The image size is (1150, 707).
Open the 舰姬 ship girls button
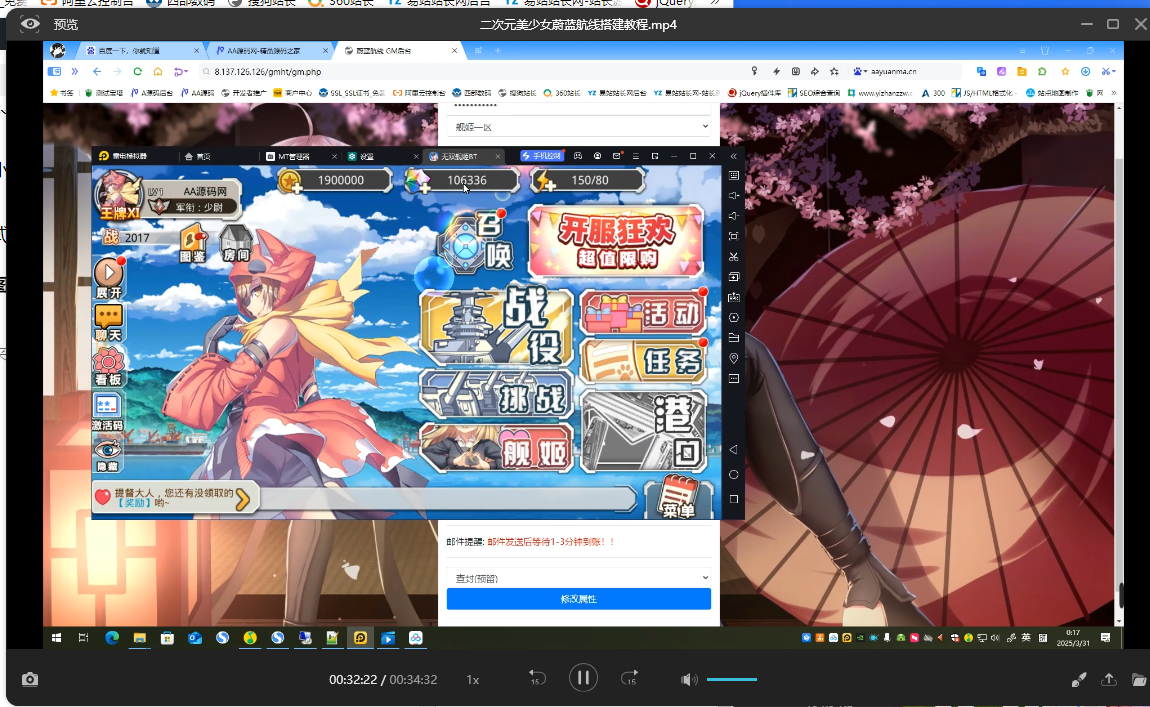pos(497,447)
